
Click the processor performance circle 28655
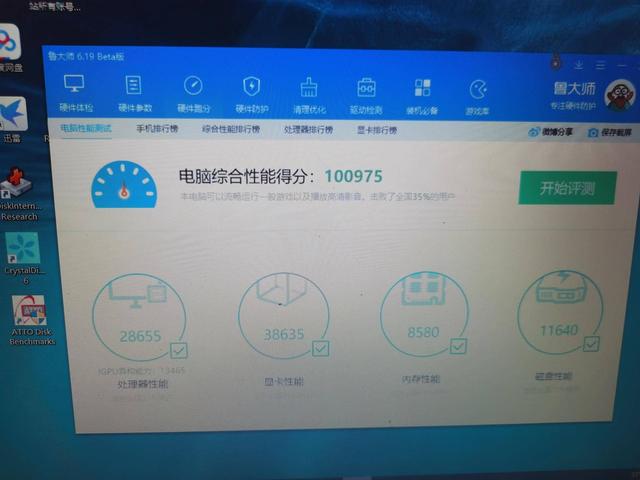[140, 317]
